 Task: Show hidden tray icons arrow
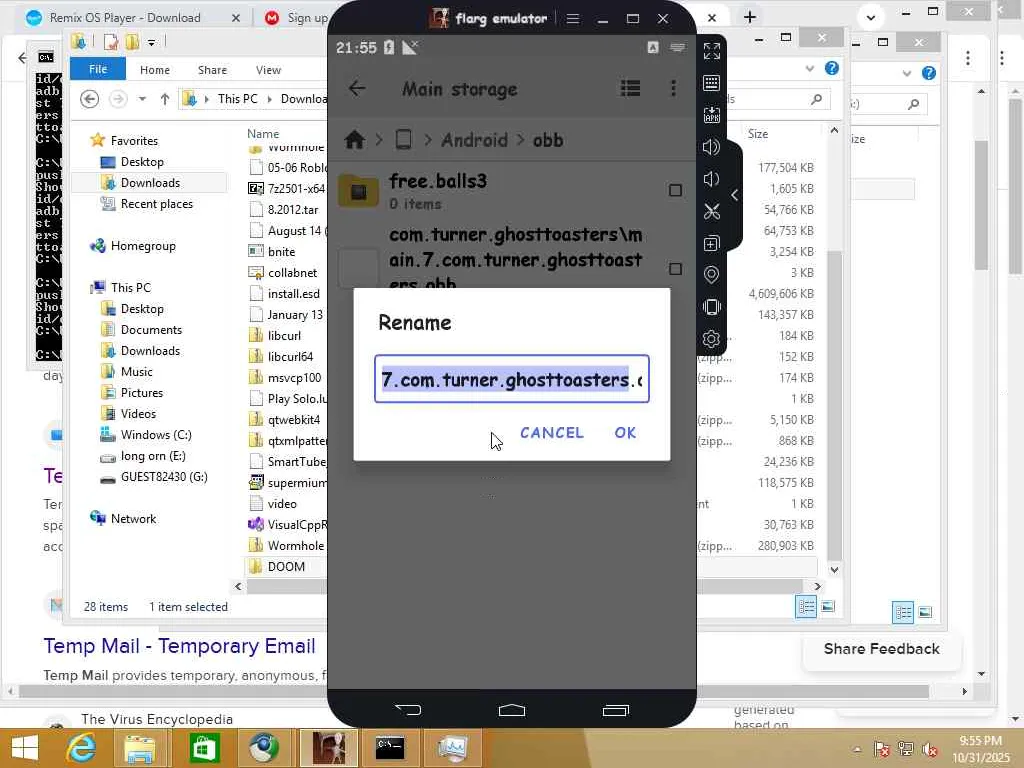point(857,749)
